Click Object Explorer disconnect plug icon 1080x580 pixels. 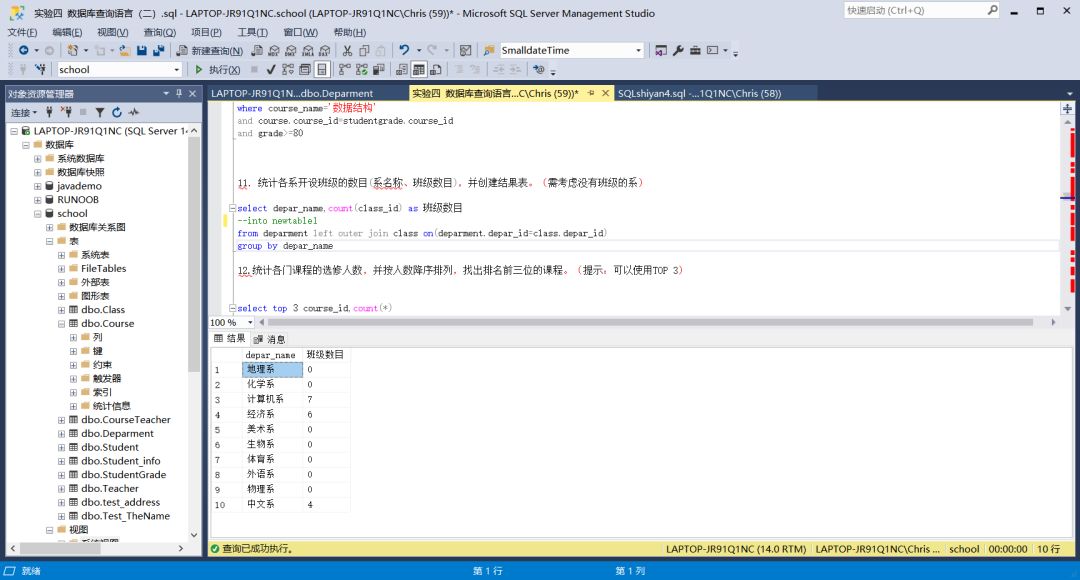(65, 112)
